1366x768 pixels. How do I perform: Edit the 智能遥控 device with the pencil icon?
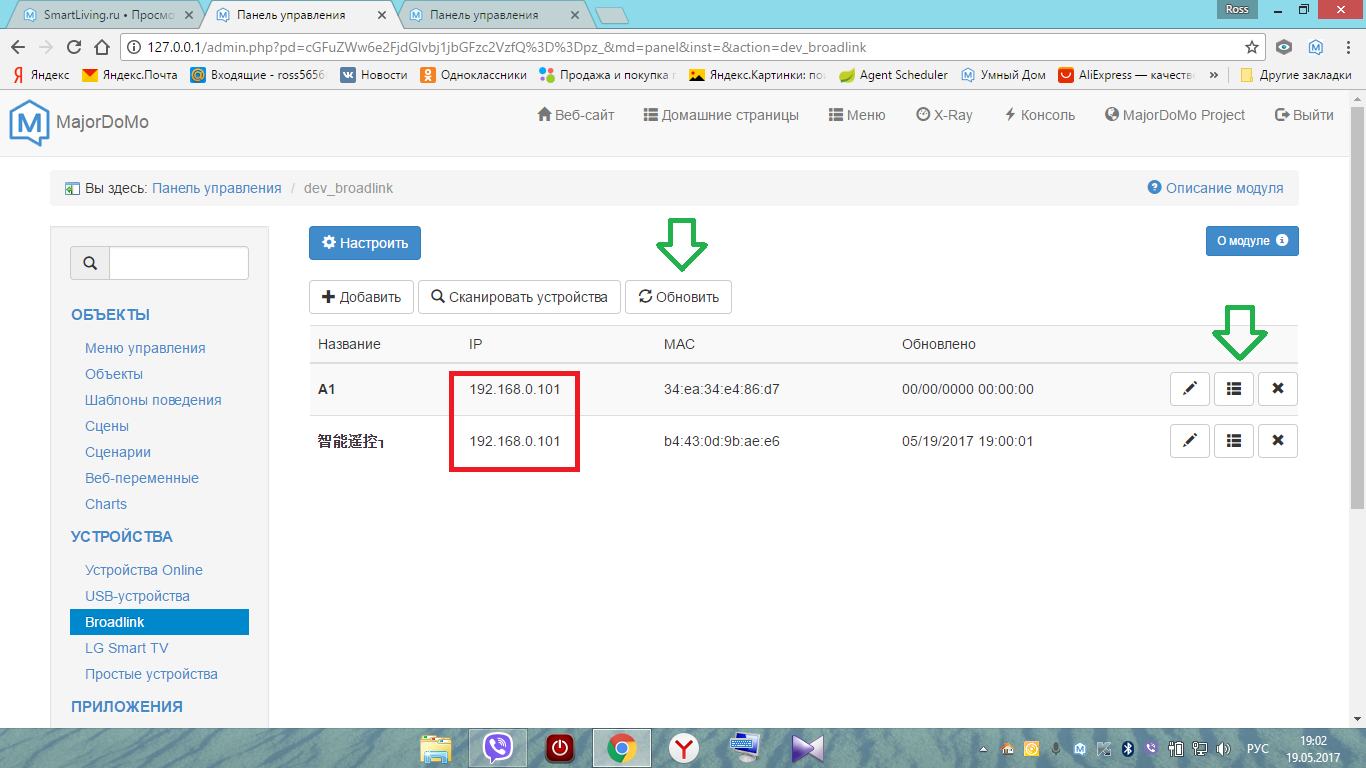pyautogui.click(x=1190, y=441)
